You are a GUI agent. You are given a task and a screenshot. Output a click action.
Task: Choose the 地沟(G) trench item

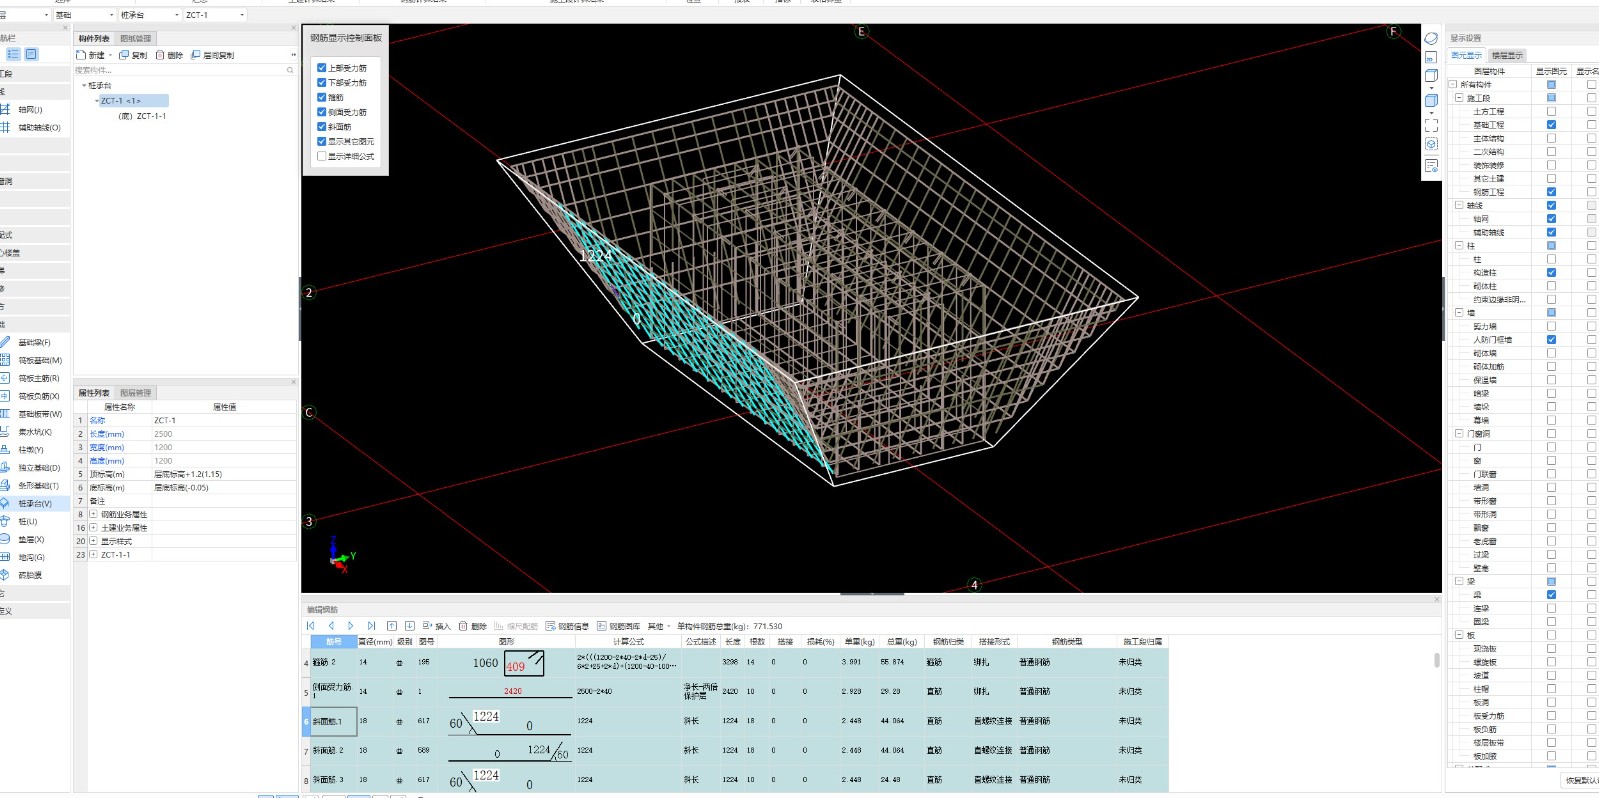pos(31,557)
